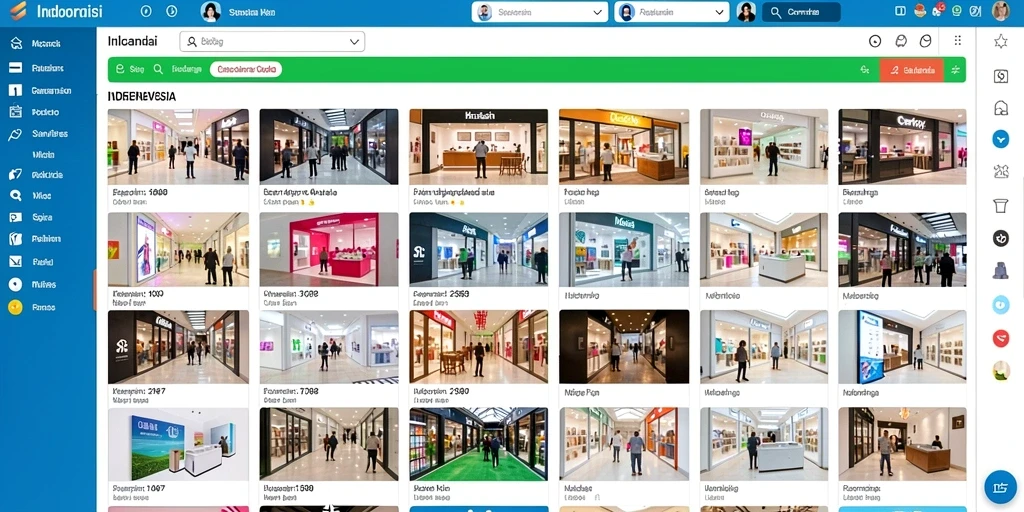Click the second round icon after app title
This screenshot has height=512, width=1024.
[172, 11]
